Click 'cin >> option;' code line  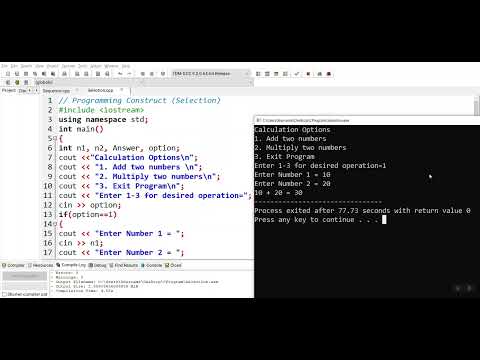[x=90, y=205]
